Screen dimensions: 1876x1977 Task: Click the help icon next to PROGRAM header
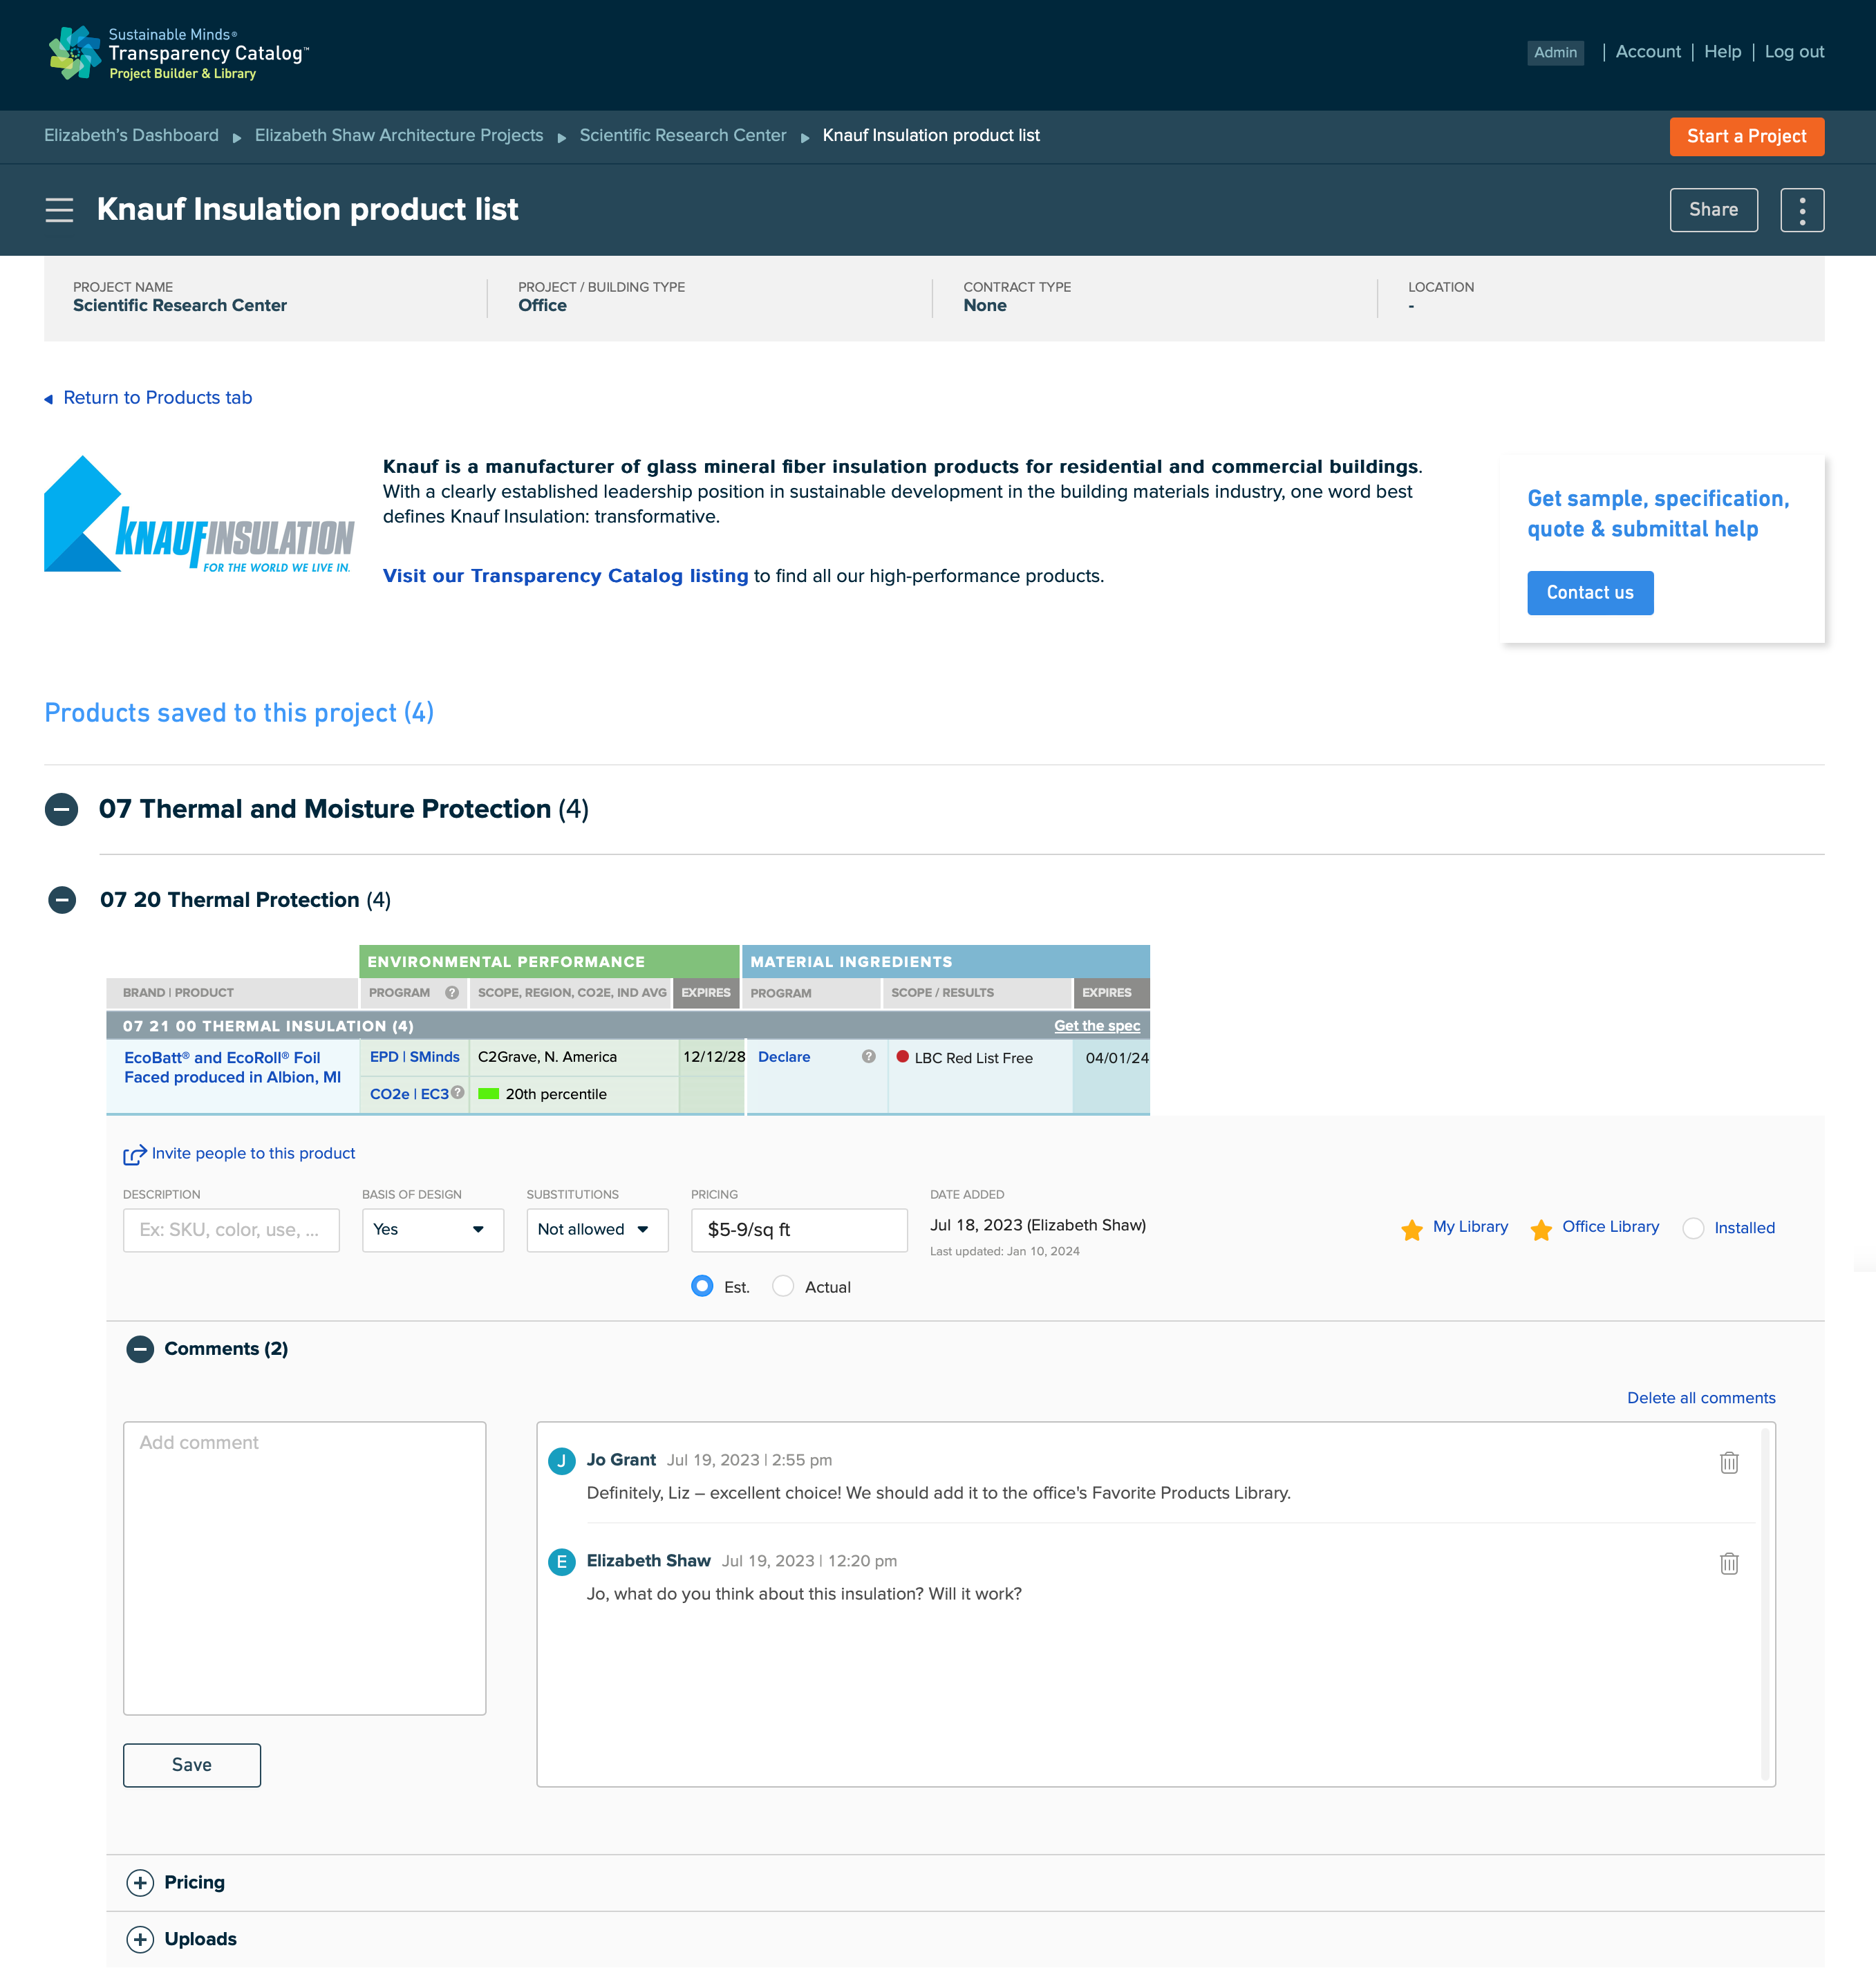(x=452, y=992)
